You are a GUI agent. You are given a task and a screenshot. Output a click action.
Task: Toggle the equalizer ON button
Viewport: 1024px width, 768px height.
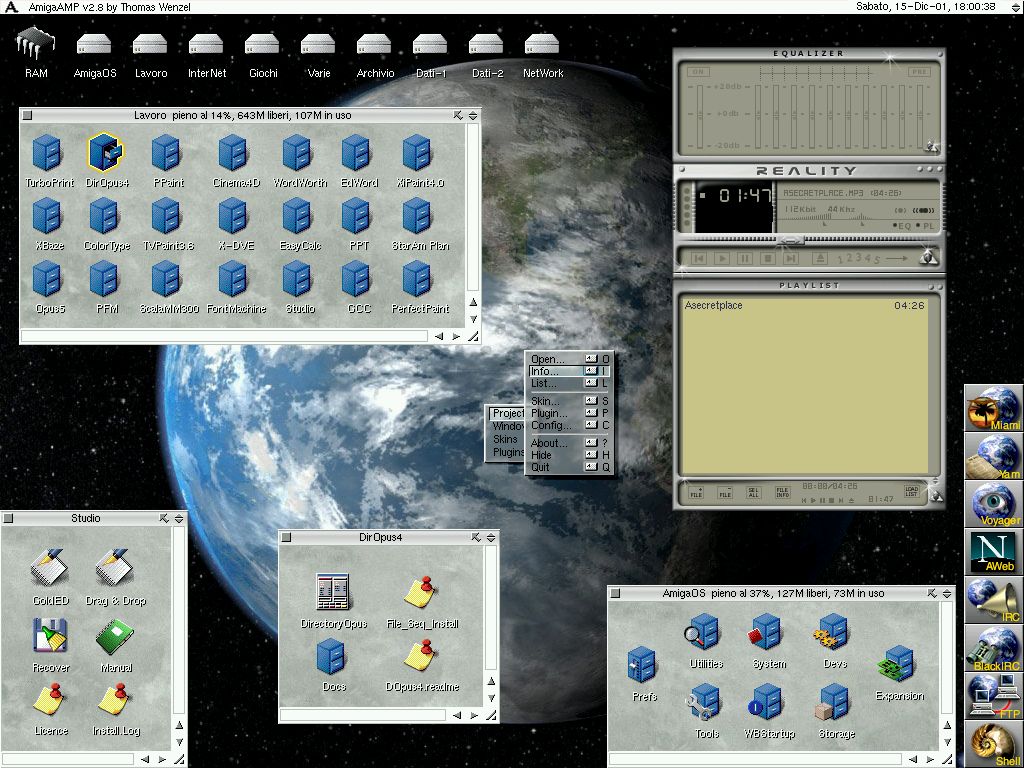(x=698, y=72)
